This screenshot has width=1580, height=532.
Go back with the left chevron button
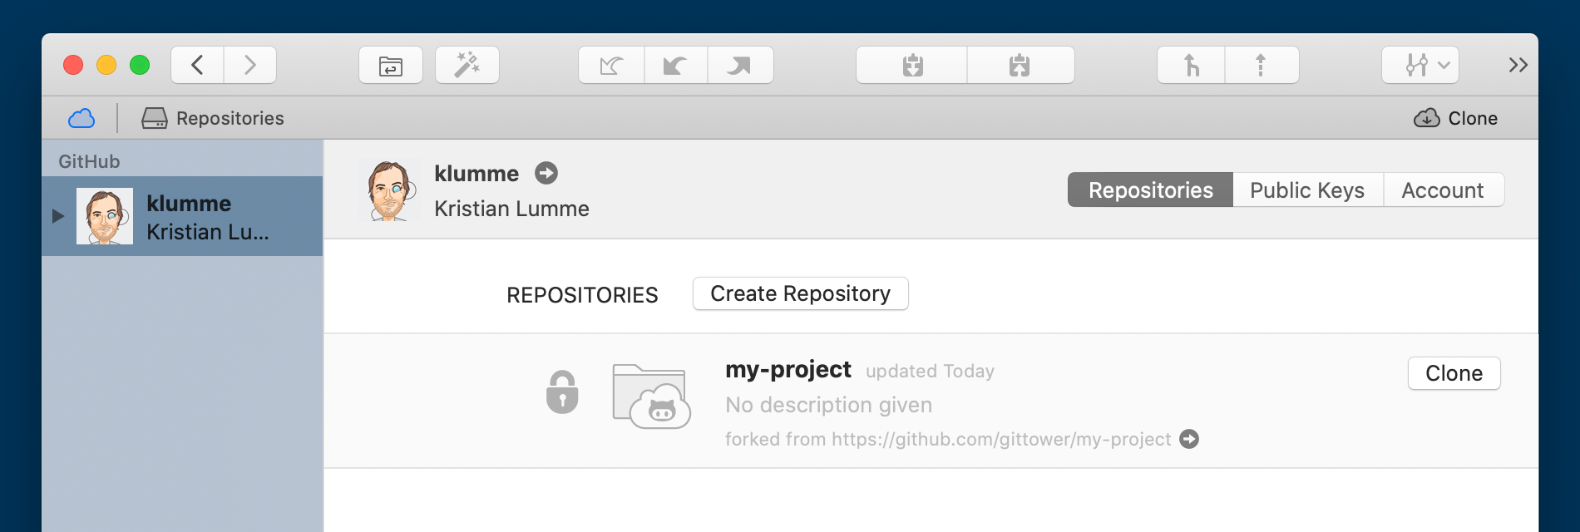point(197,65)
